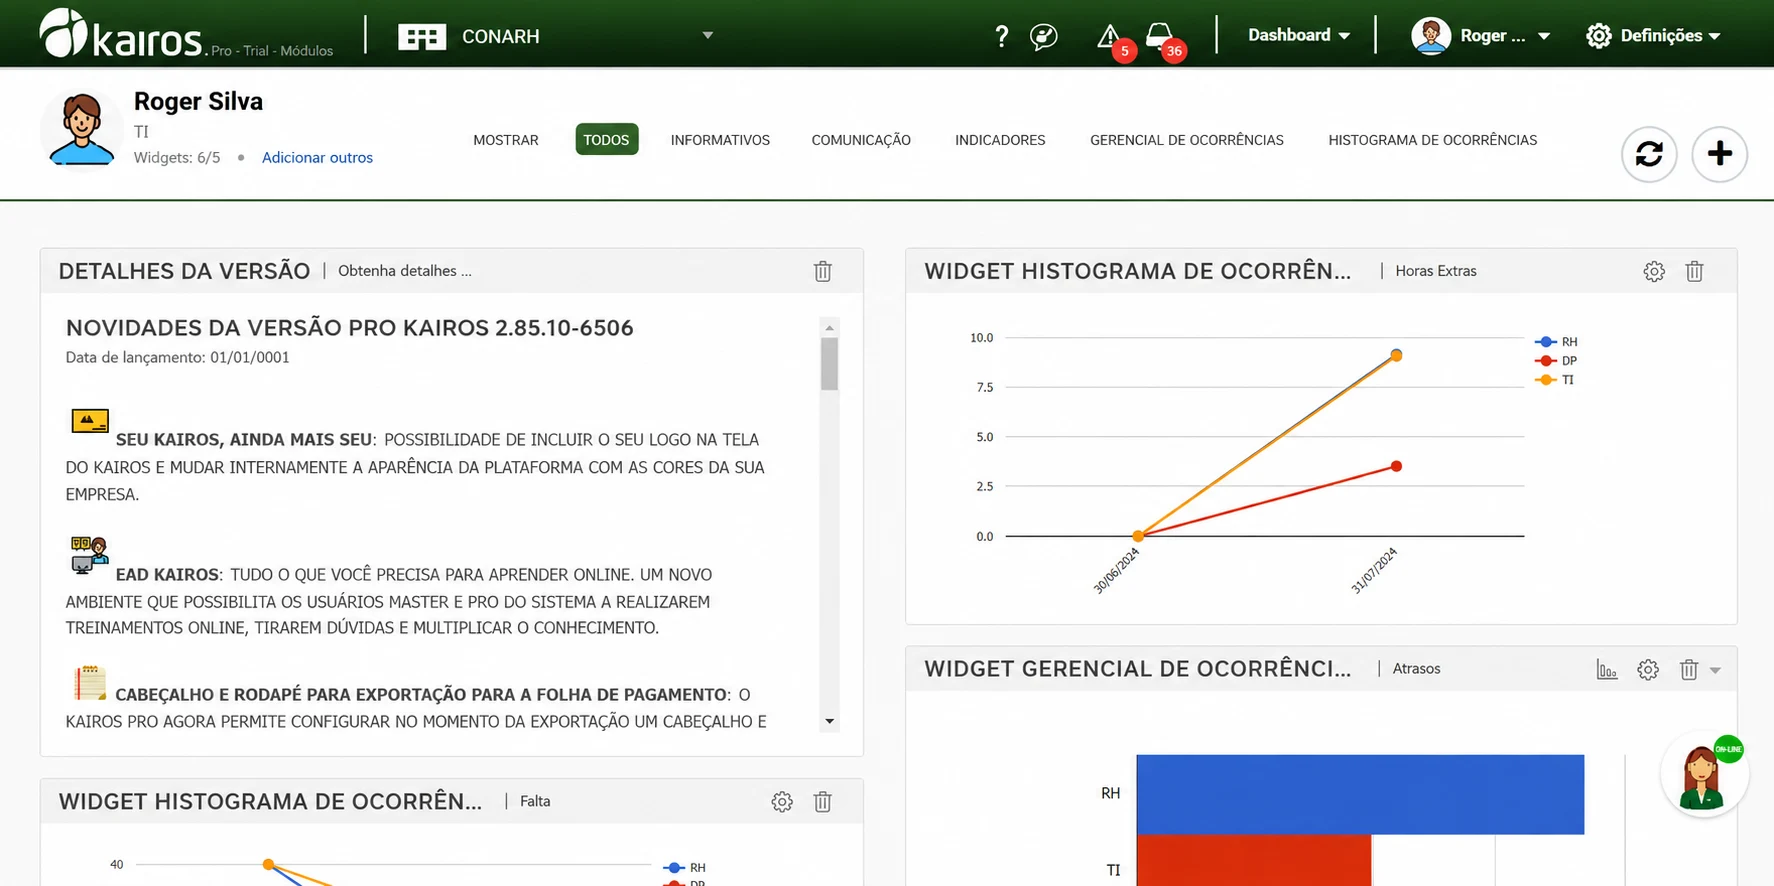
Task: Open the online support assistant avatar
Action: coord(1704,775)
